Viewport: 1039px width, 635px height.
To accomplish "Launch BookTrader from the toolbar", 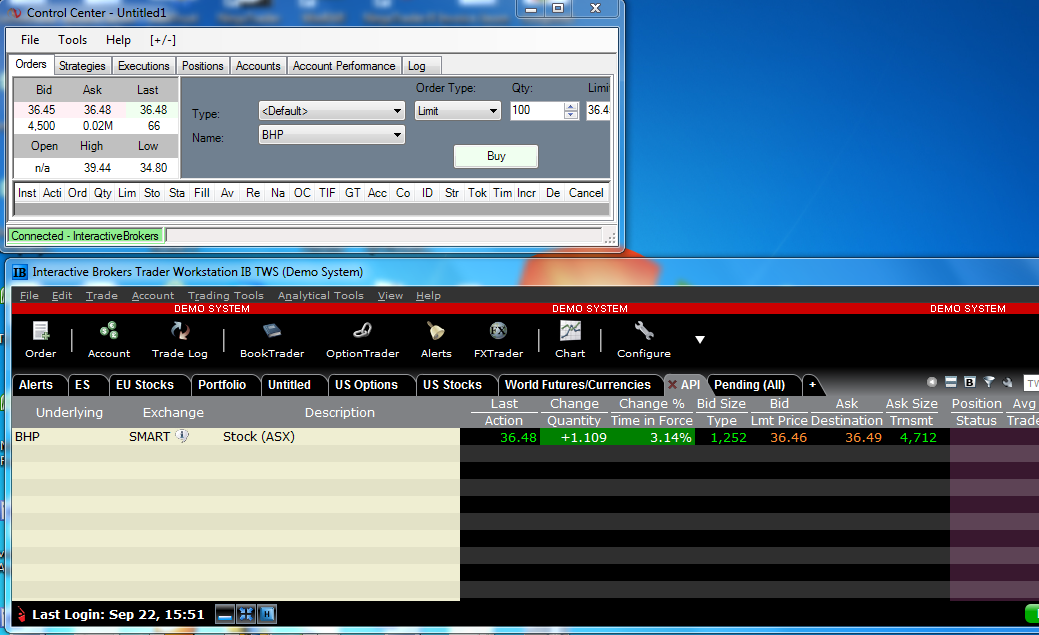I will 272,338.
